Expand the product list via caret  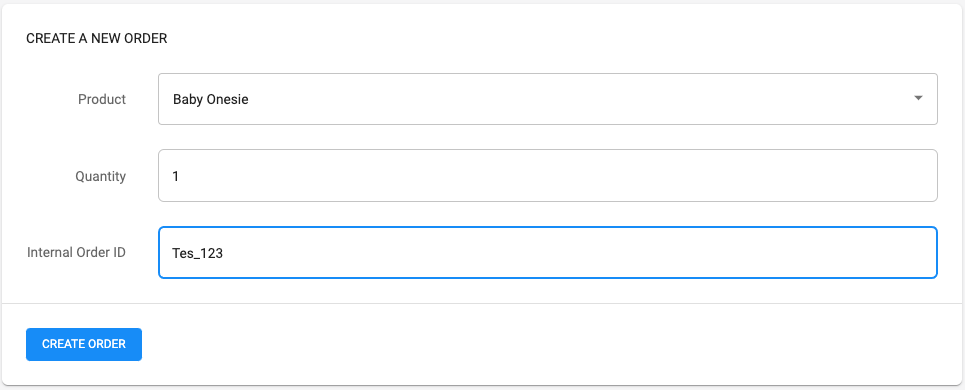918,98
